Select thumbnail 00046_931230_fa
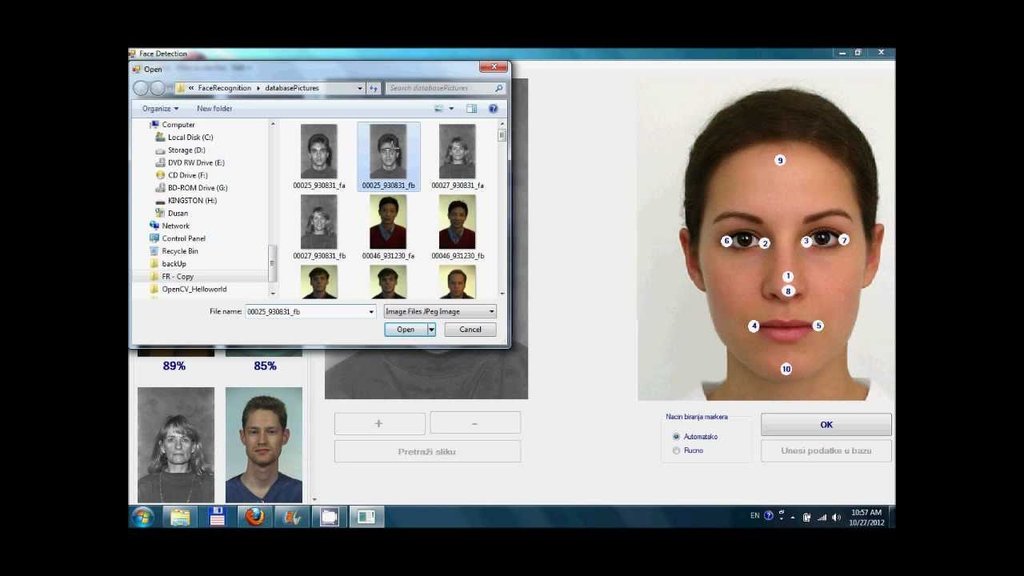The image size is (1024, 576). [x=389, y=228]
